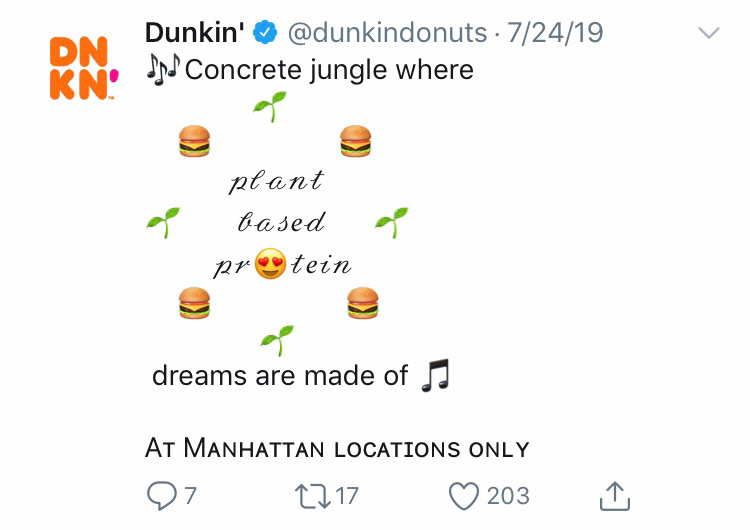The height and width of the screenshot is (530, 750).
Task: Click the Concrete jungle where text
Action: [329, 70]
